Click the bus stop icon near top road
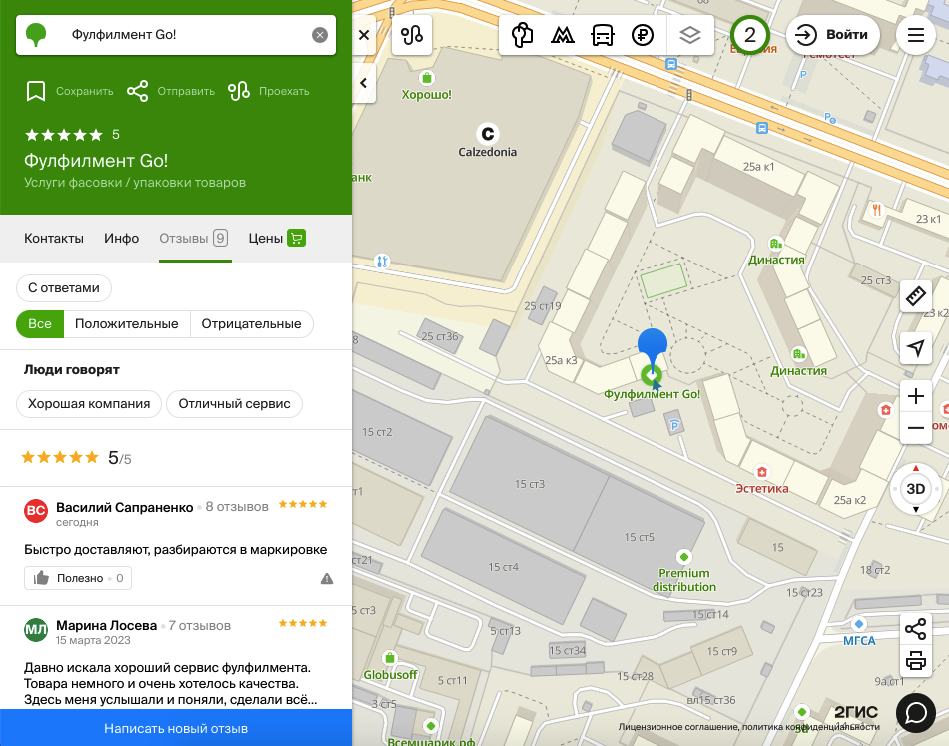This screenshot has width=949, height=746. coord(671,64)
